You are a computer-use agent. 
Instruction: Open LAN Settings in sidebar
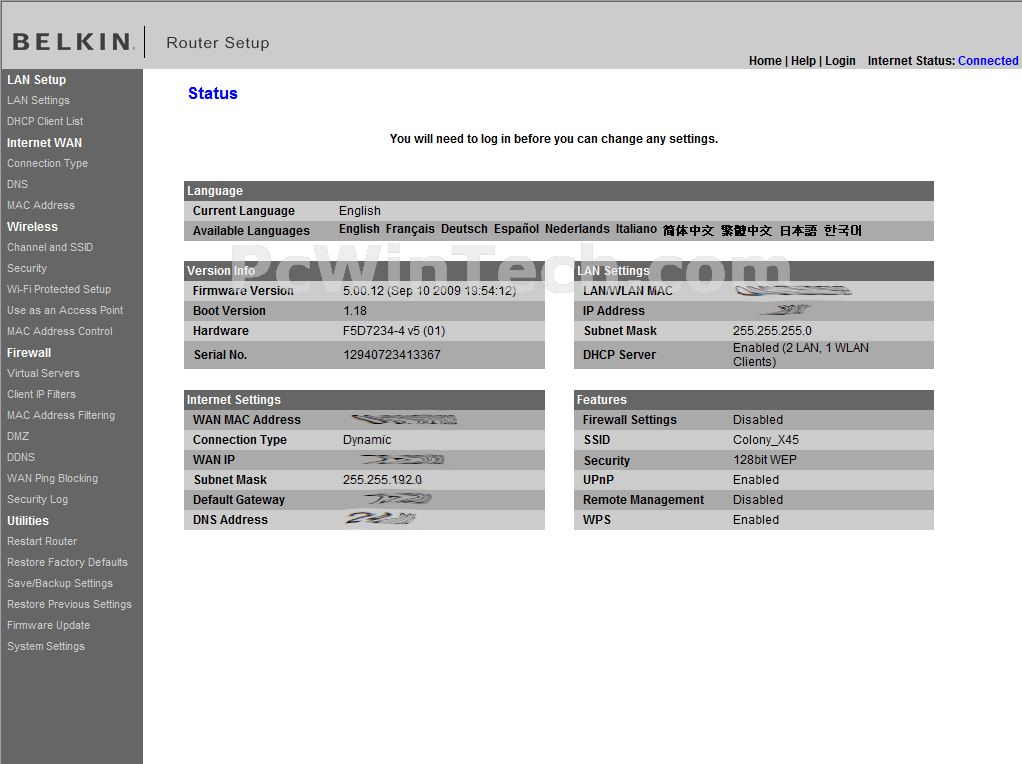pos(38,100)
